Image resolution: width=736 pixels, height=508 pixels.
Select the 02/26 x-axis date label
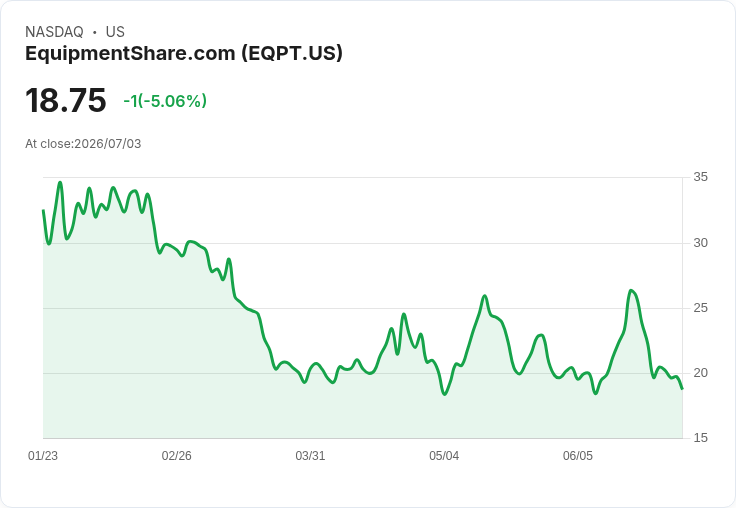pyautogui.click(x=176, y=456)
